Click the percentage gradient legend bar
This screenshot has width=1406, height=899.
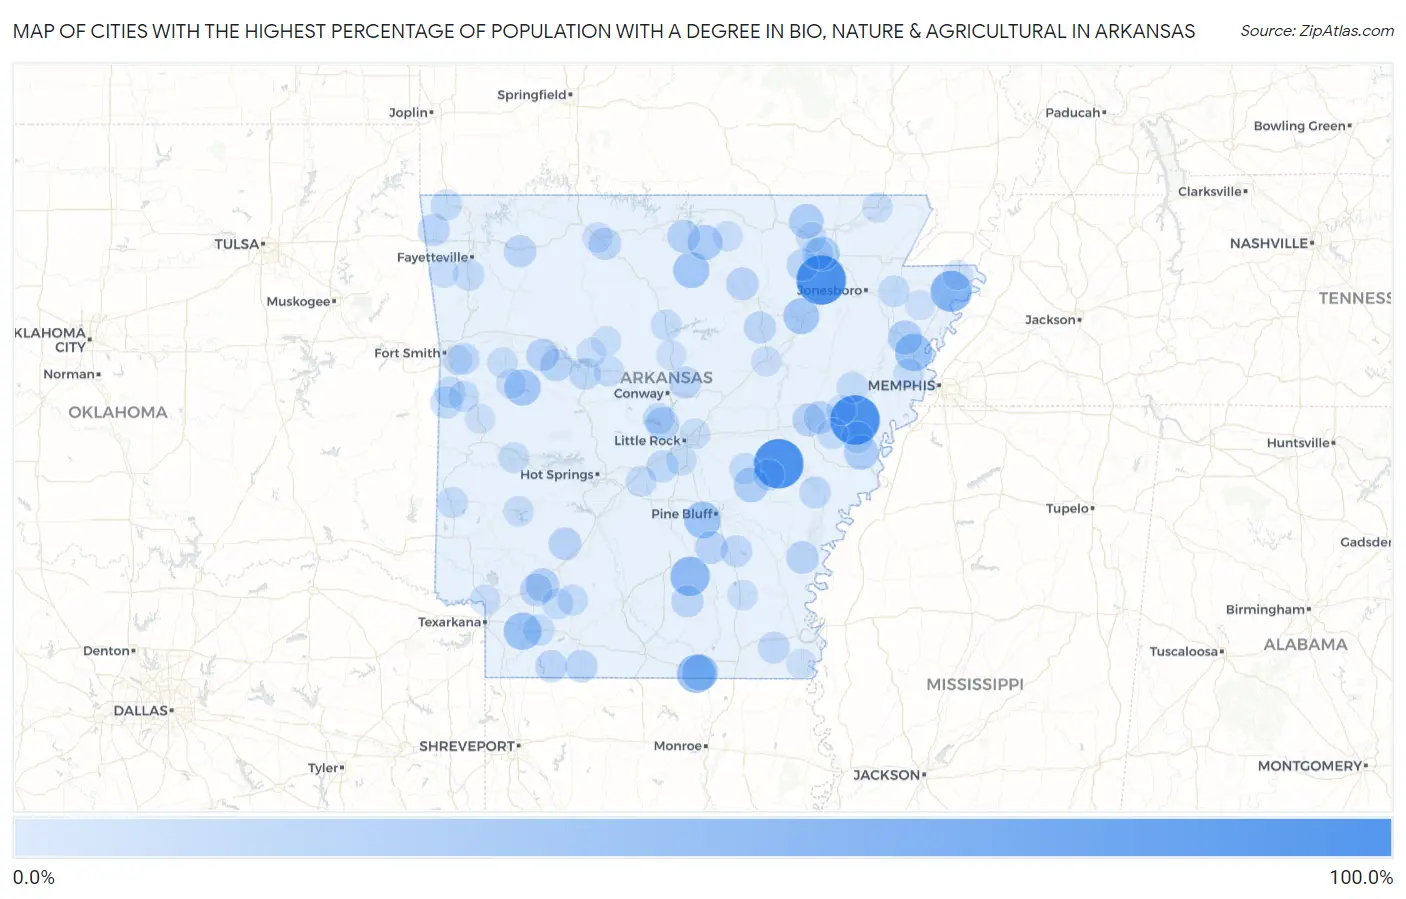click(x=702, y=837)
